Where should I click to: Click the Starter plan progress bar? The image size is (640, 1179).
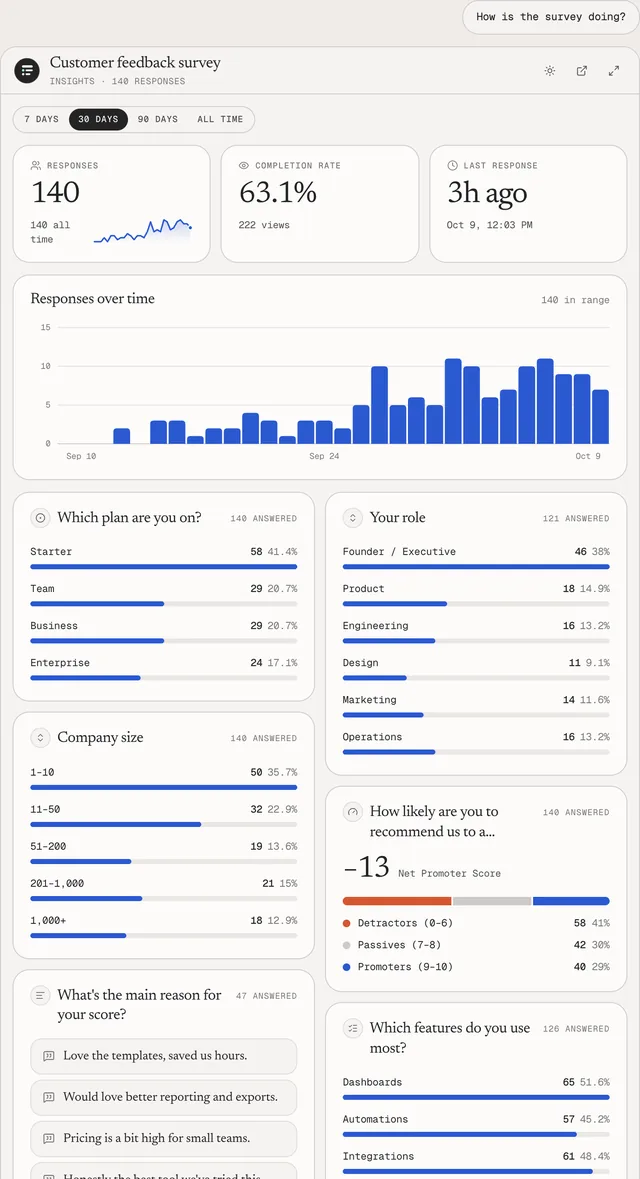164,566
